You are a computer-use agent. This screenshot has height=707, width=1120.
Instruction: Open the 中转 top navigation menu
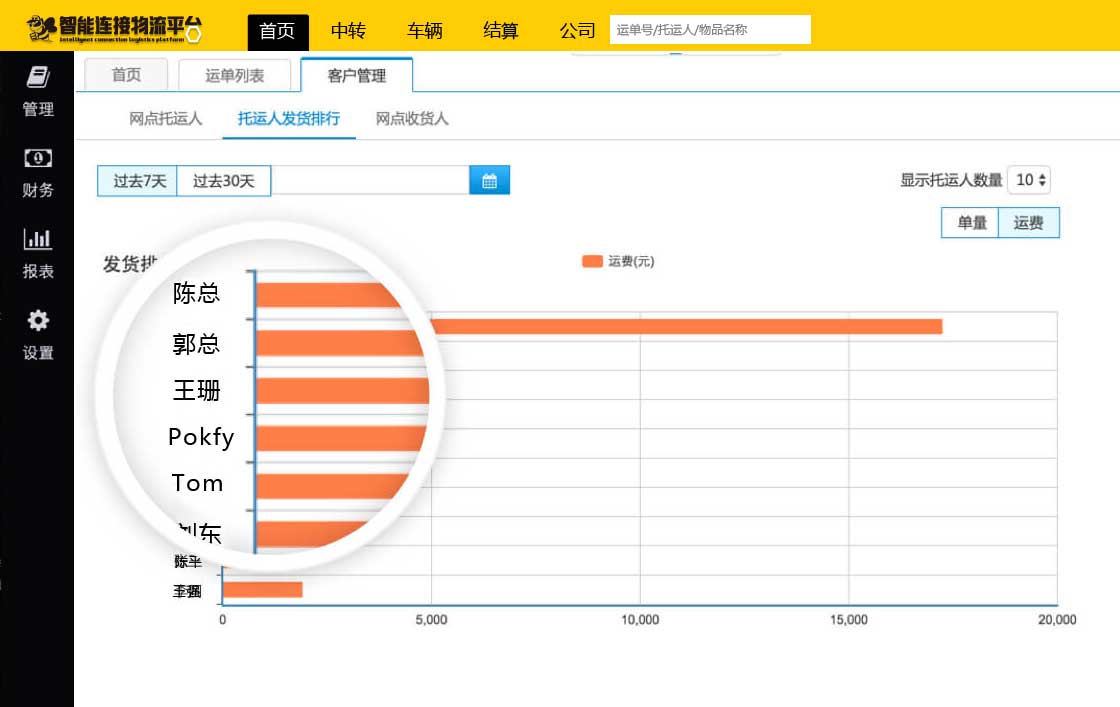(x=348, y=31)
